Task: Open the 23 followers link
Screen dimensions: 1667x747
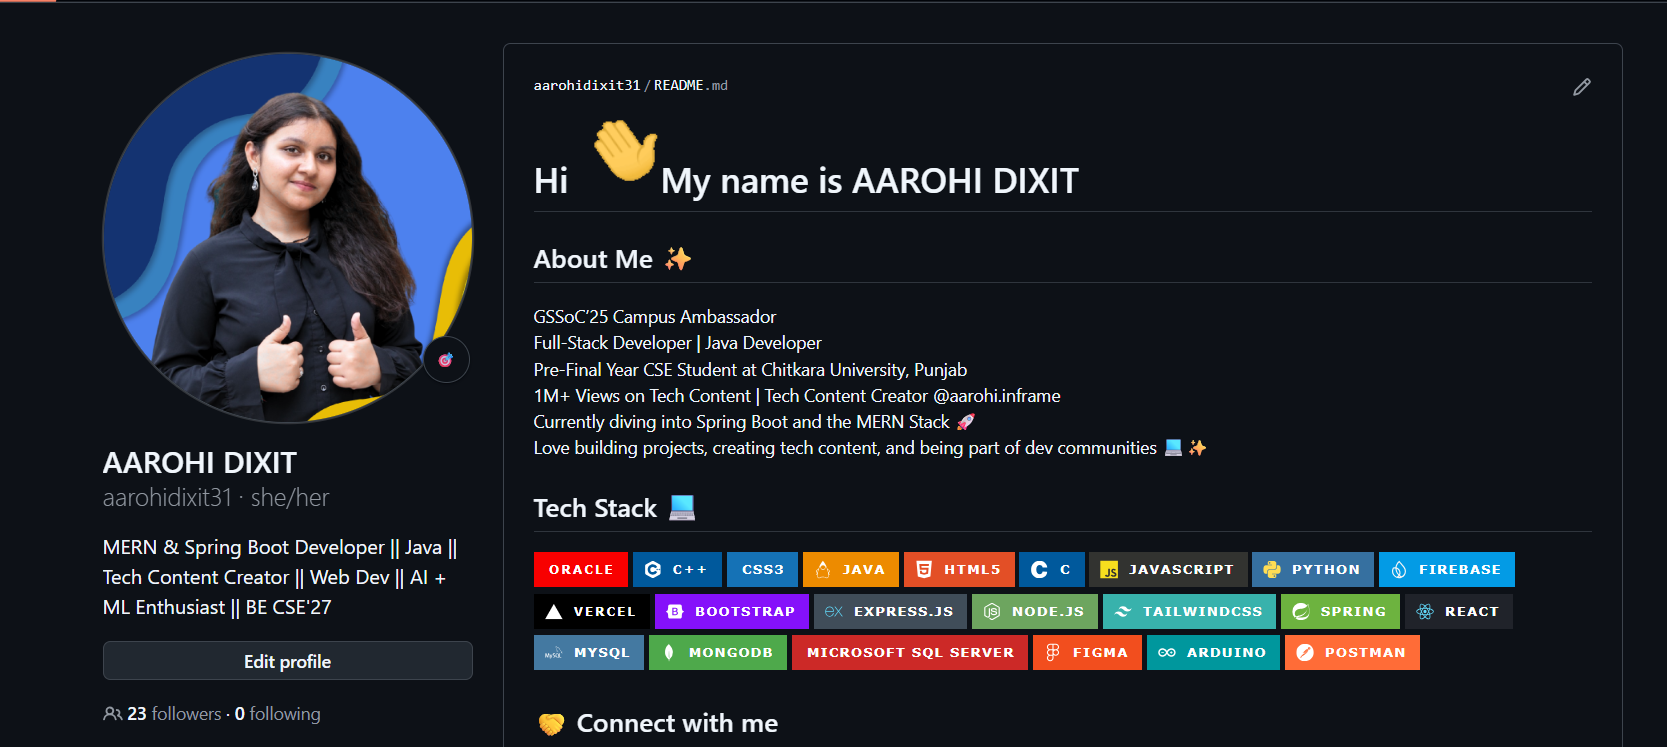Action: (163, 714)
